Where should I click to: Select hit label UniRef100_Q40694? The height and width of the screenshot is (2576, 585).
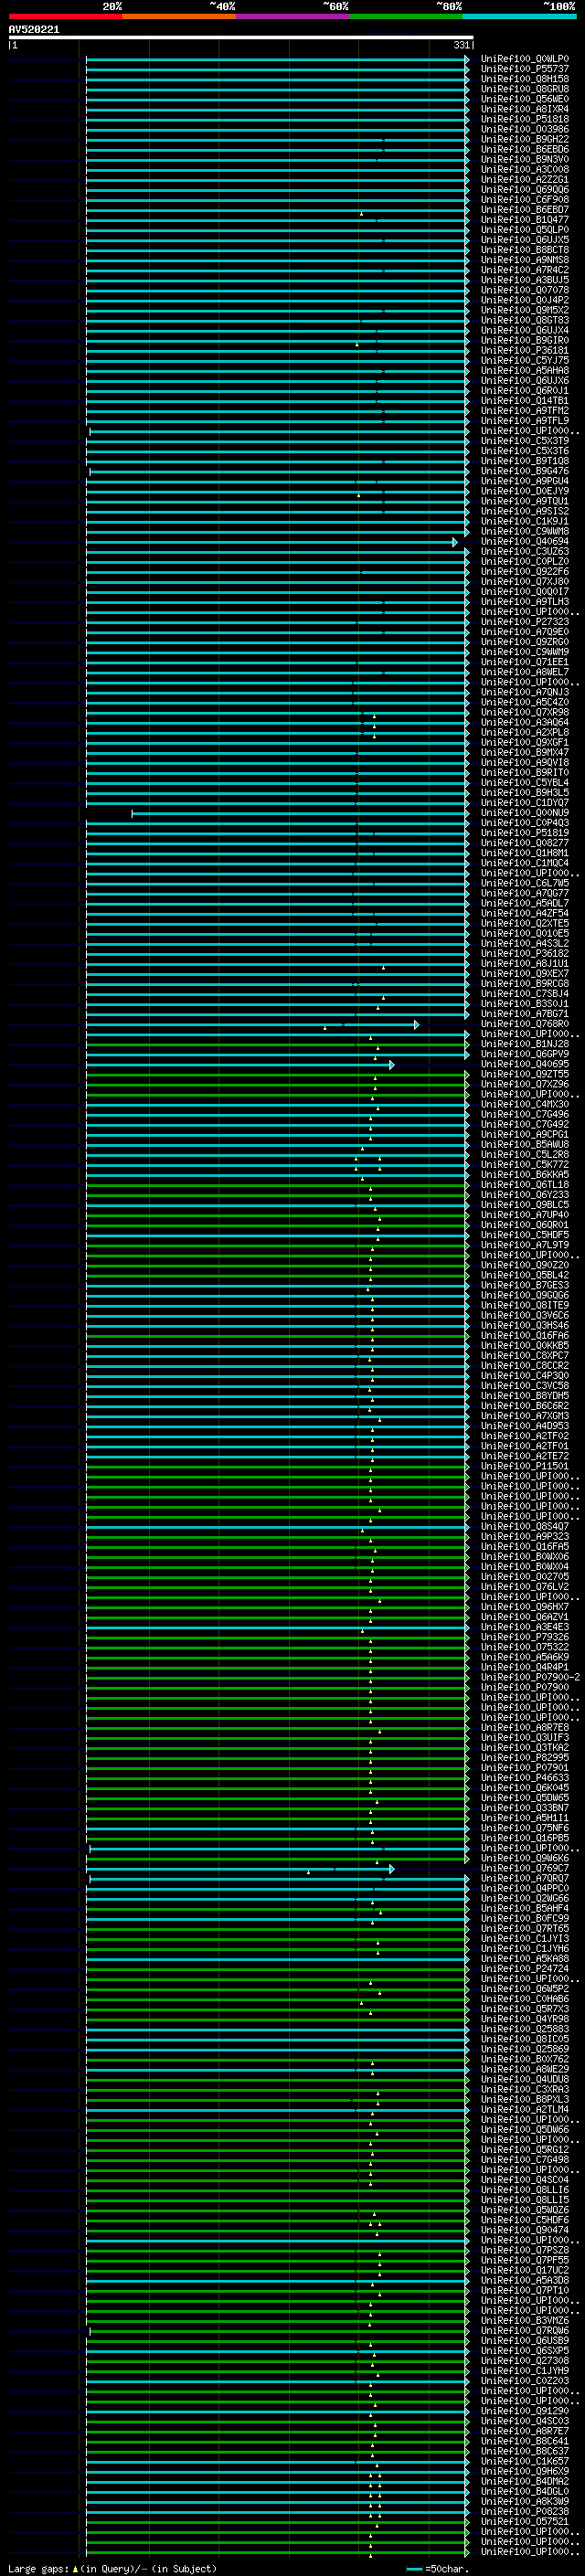pos(525,542)
